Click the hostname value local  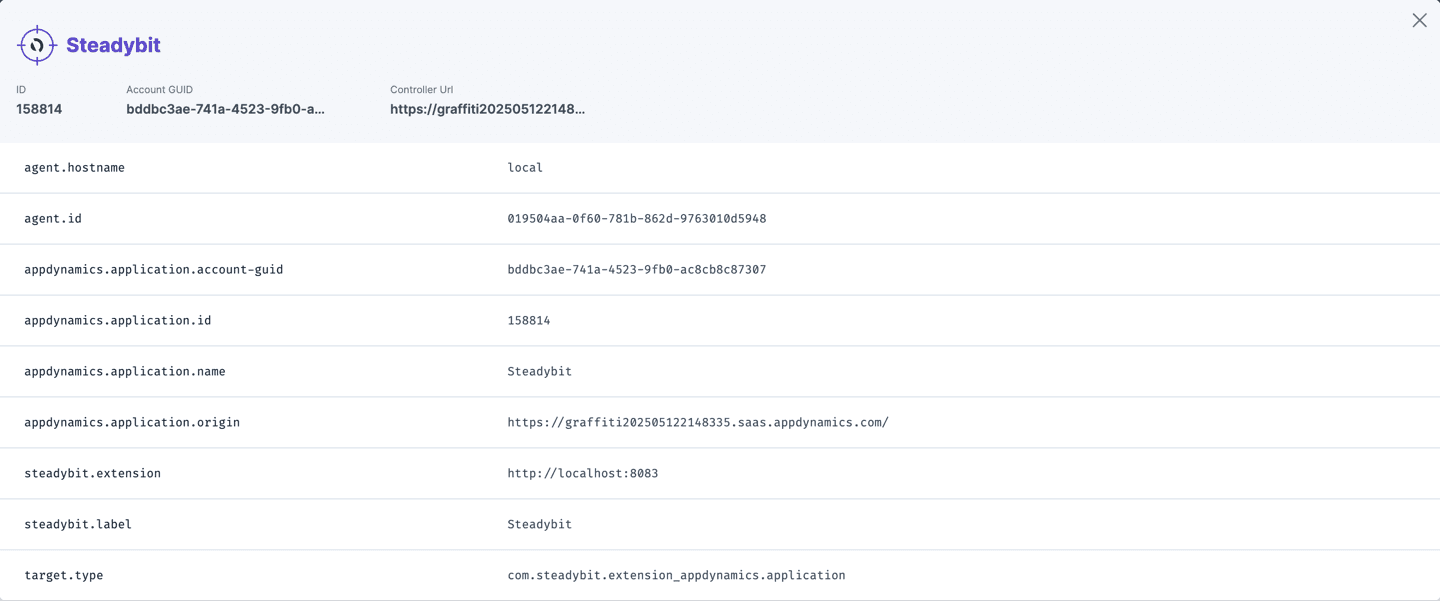(x=525, y=167)
